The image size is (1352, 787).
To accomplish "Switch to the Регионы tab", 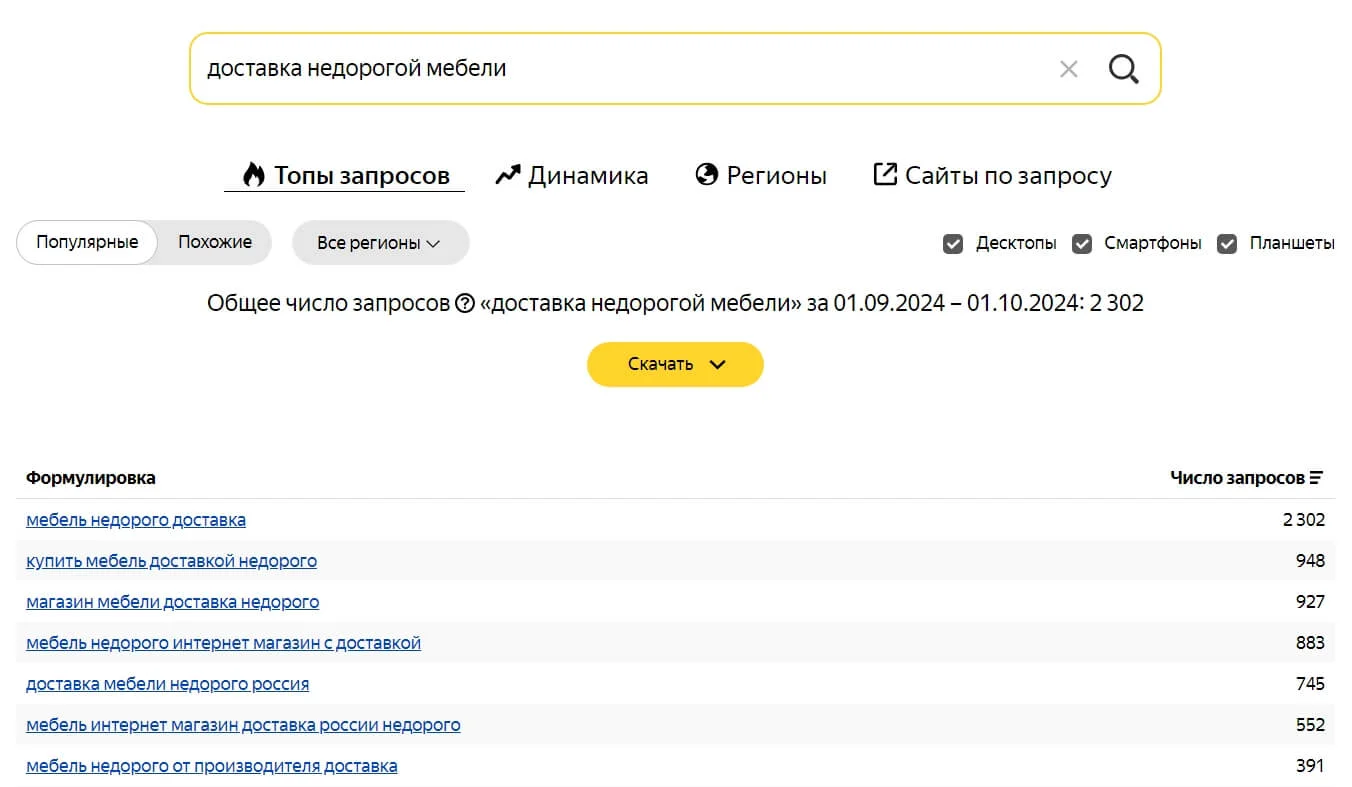I will point(761,176).
